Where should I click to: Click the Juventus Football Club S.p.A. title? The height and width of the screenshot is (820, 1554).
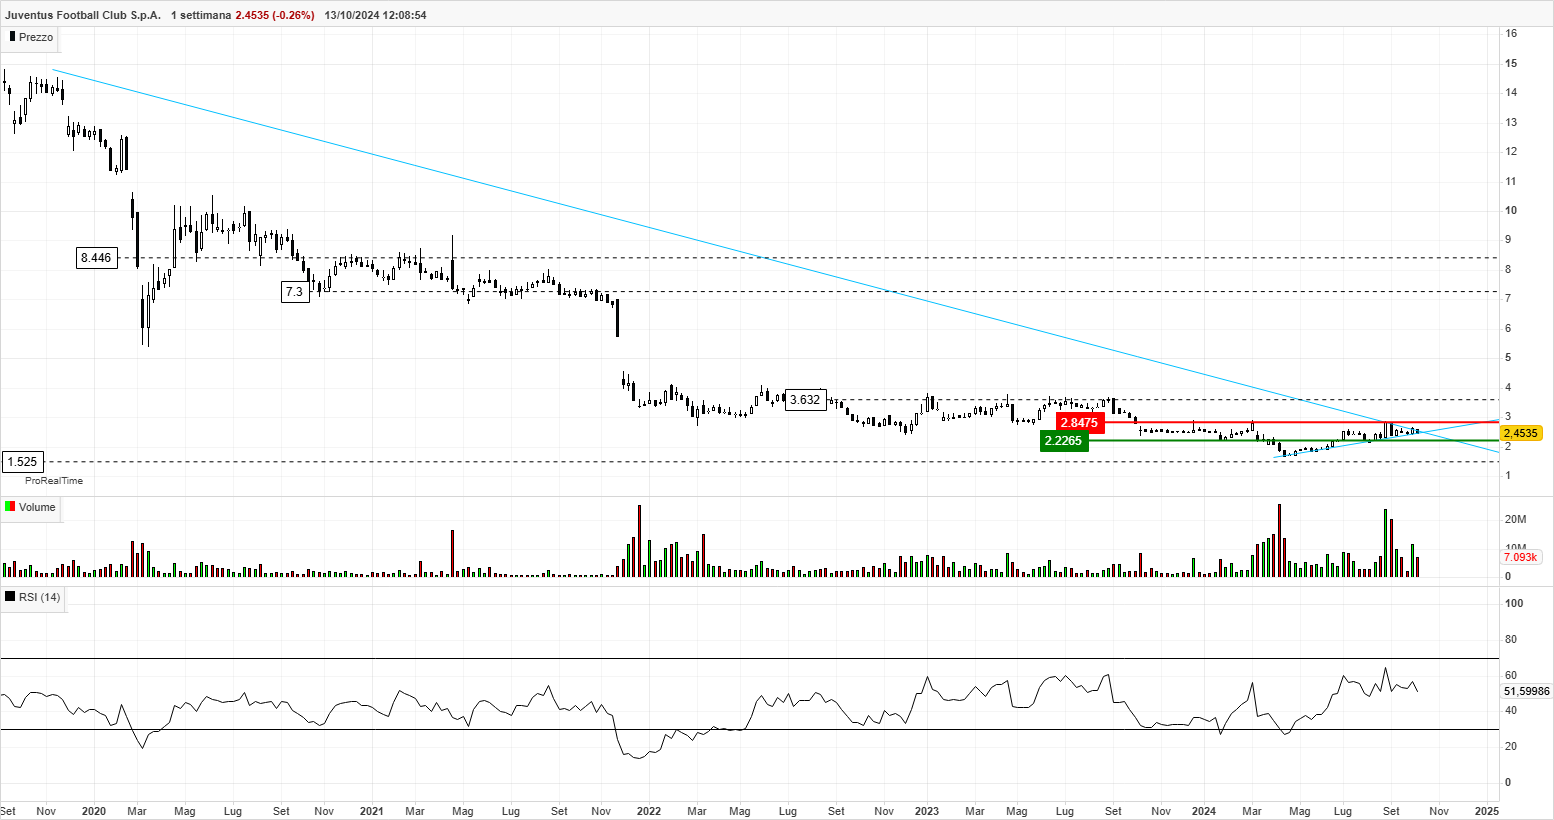[83, 15]
